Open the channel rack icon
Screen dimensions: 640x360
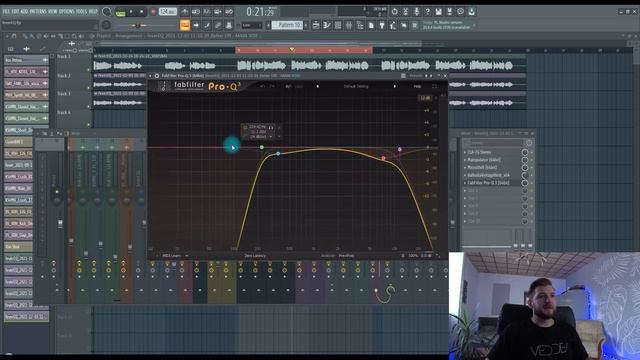338,25
